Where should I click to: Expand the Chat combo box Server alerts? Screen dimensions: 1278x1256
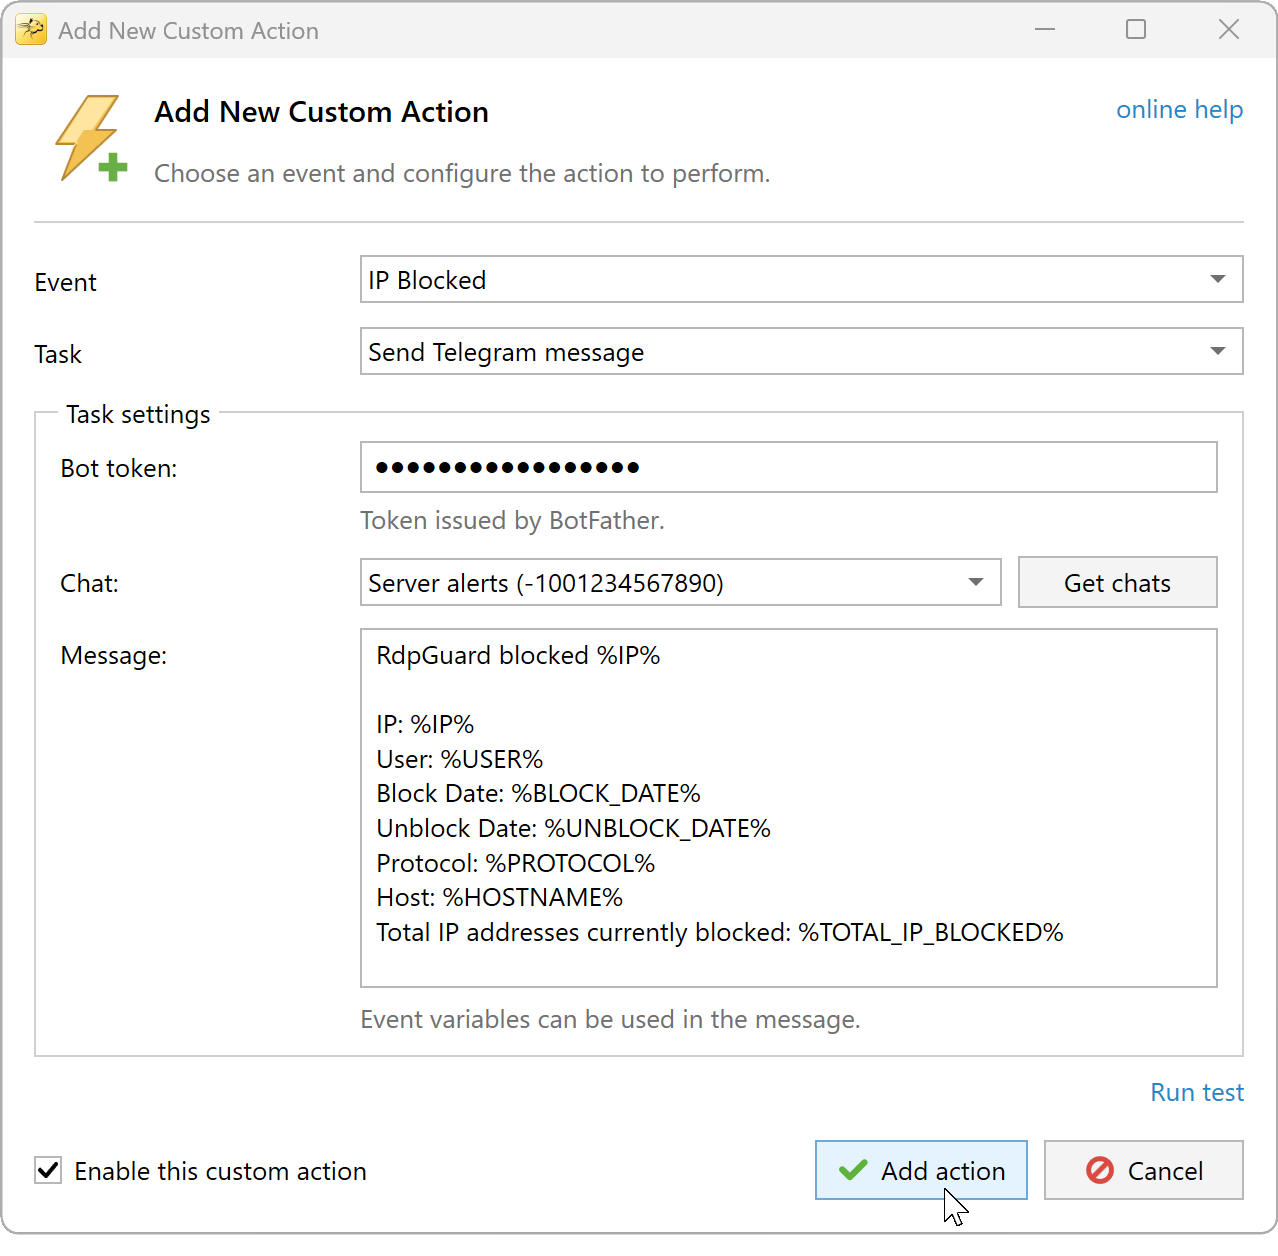point(680,582)
